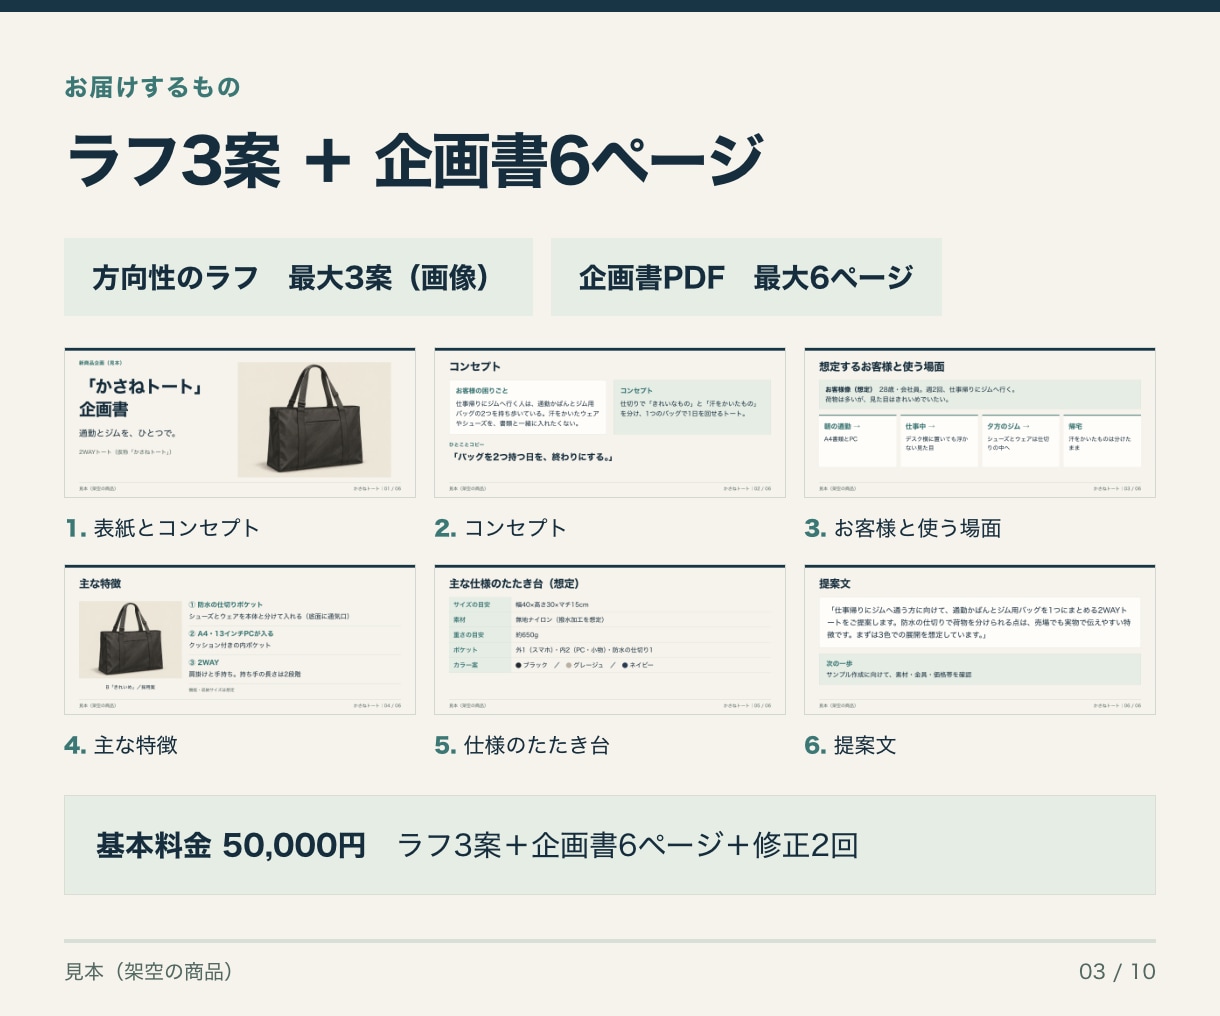1220x1016 pixels.
Task: Click the title 'ラフ3案 + 企画書6ページ'
Action: 415,160
